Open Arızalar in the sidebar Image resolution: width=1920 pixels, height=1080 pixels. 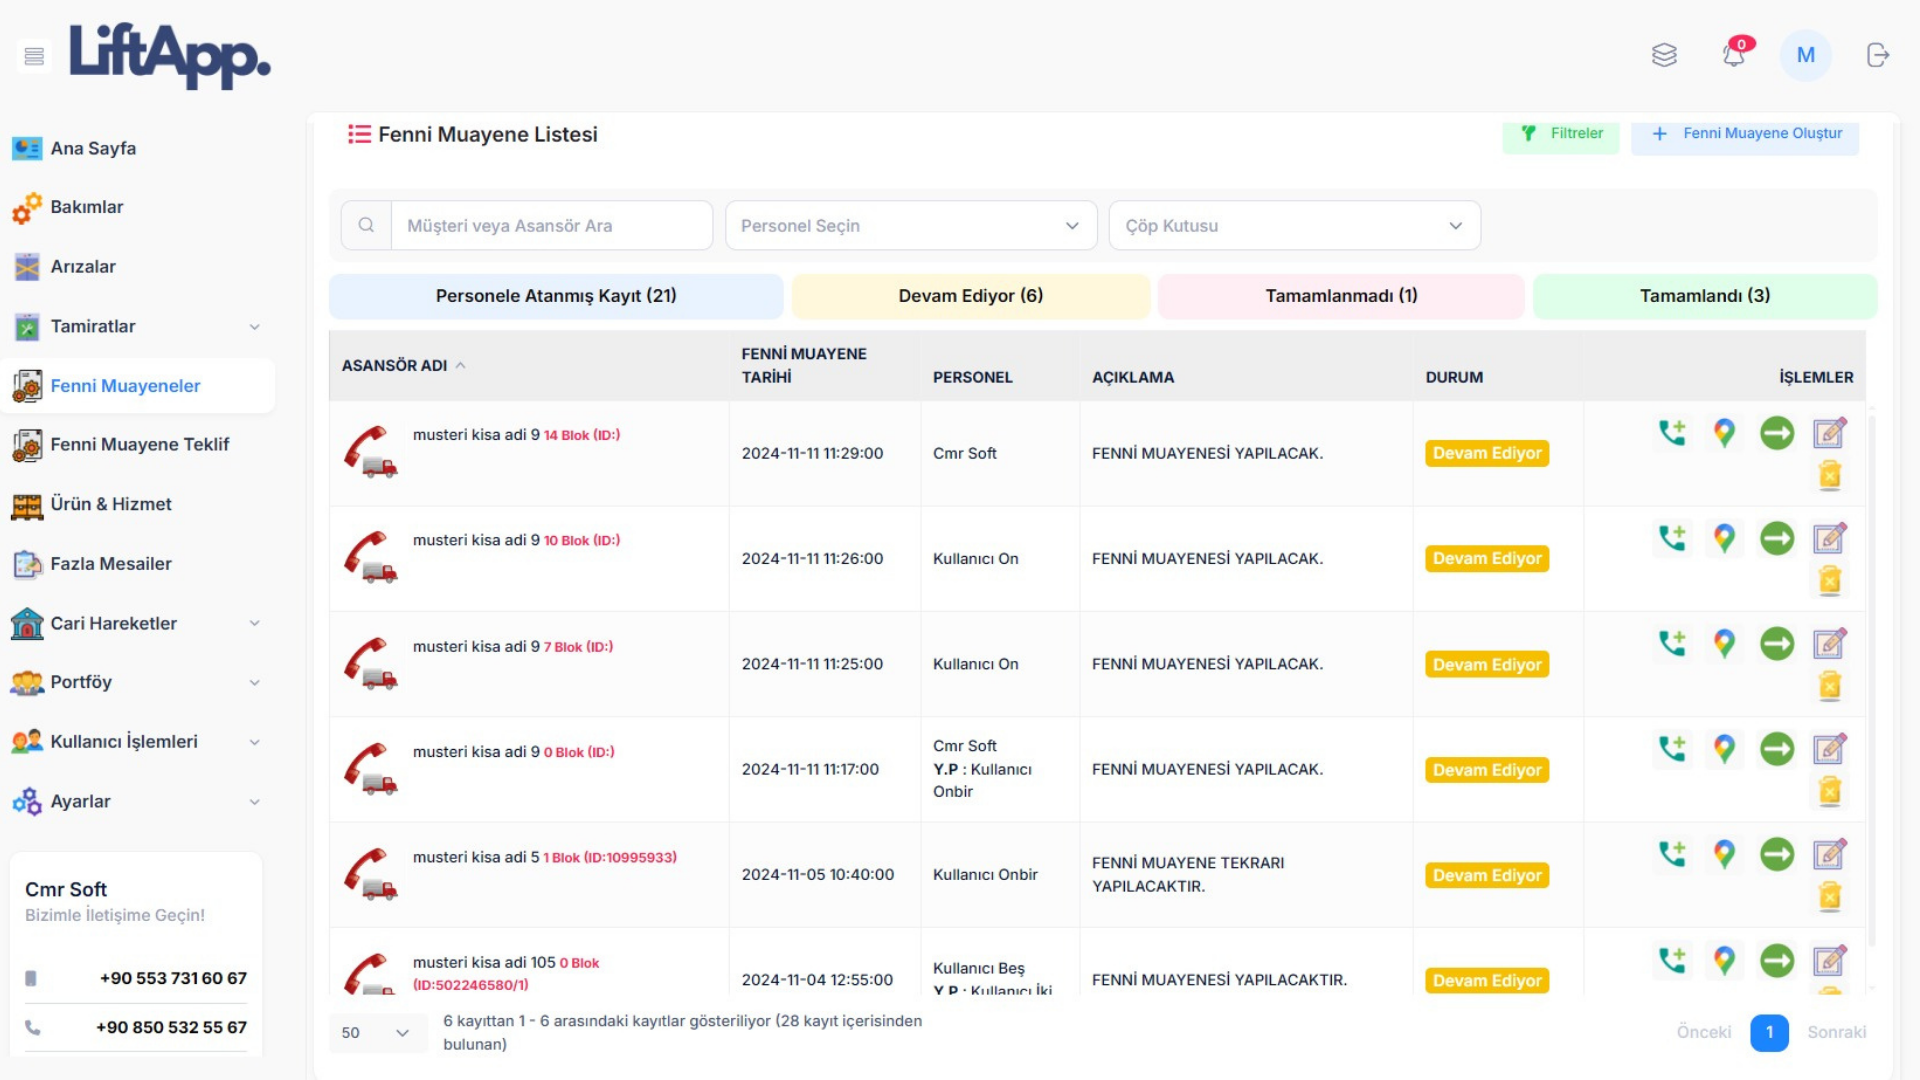tap(83, 267)
